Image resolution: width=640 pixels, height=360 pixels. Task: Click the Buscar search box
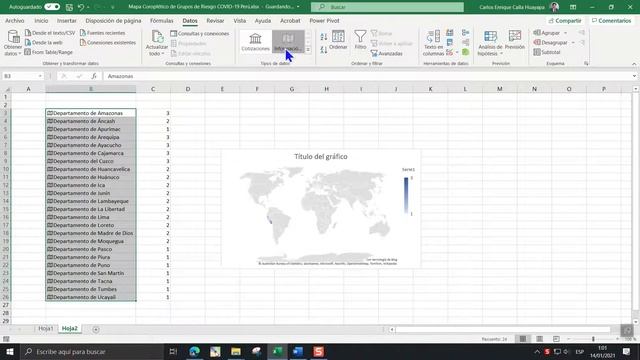tap(387, 7)
